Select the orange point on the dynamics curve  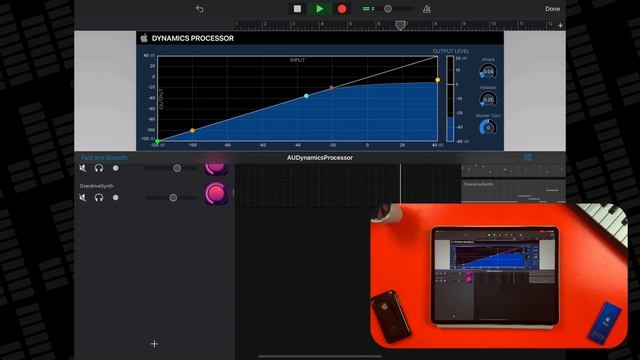pos(193,131)
